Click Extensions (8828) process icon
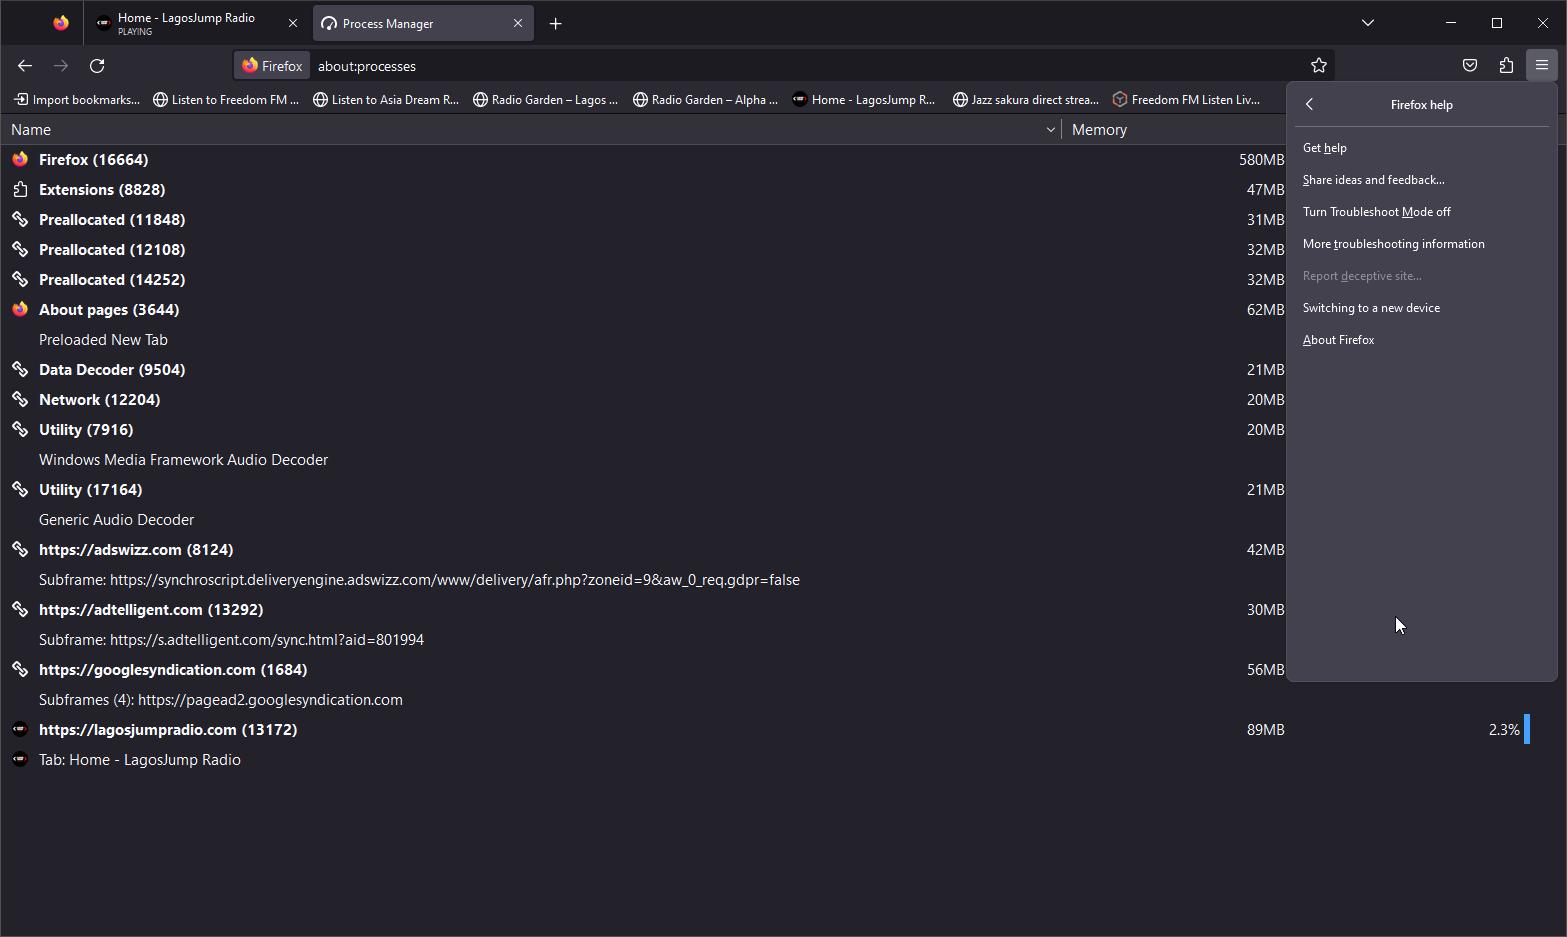This screenshot has height=937, width=1567. (20, 189)
